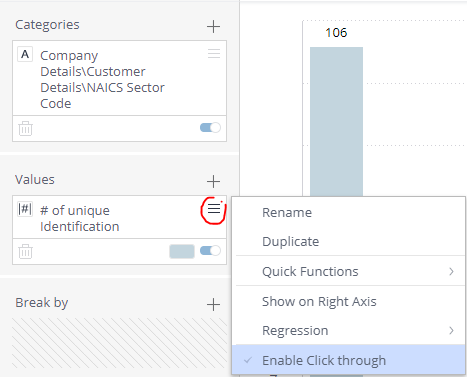Toggle off the NAICS Sector Code category

point(210,127)
